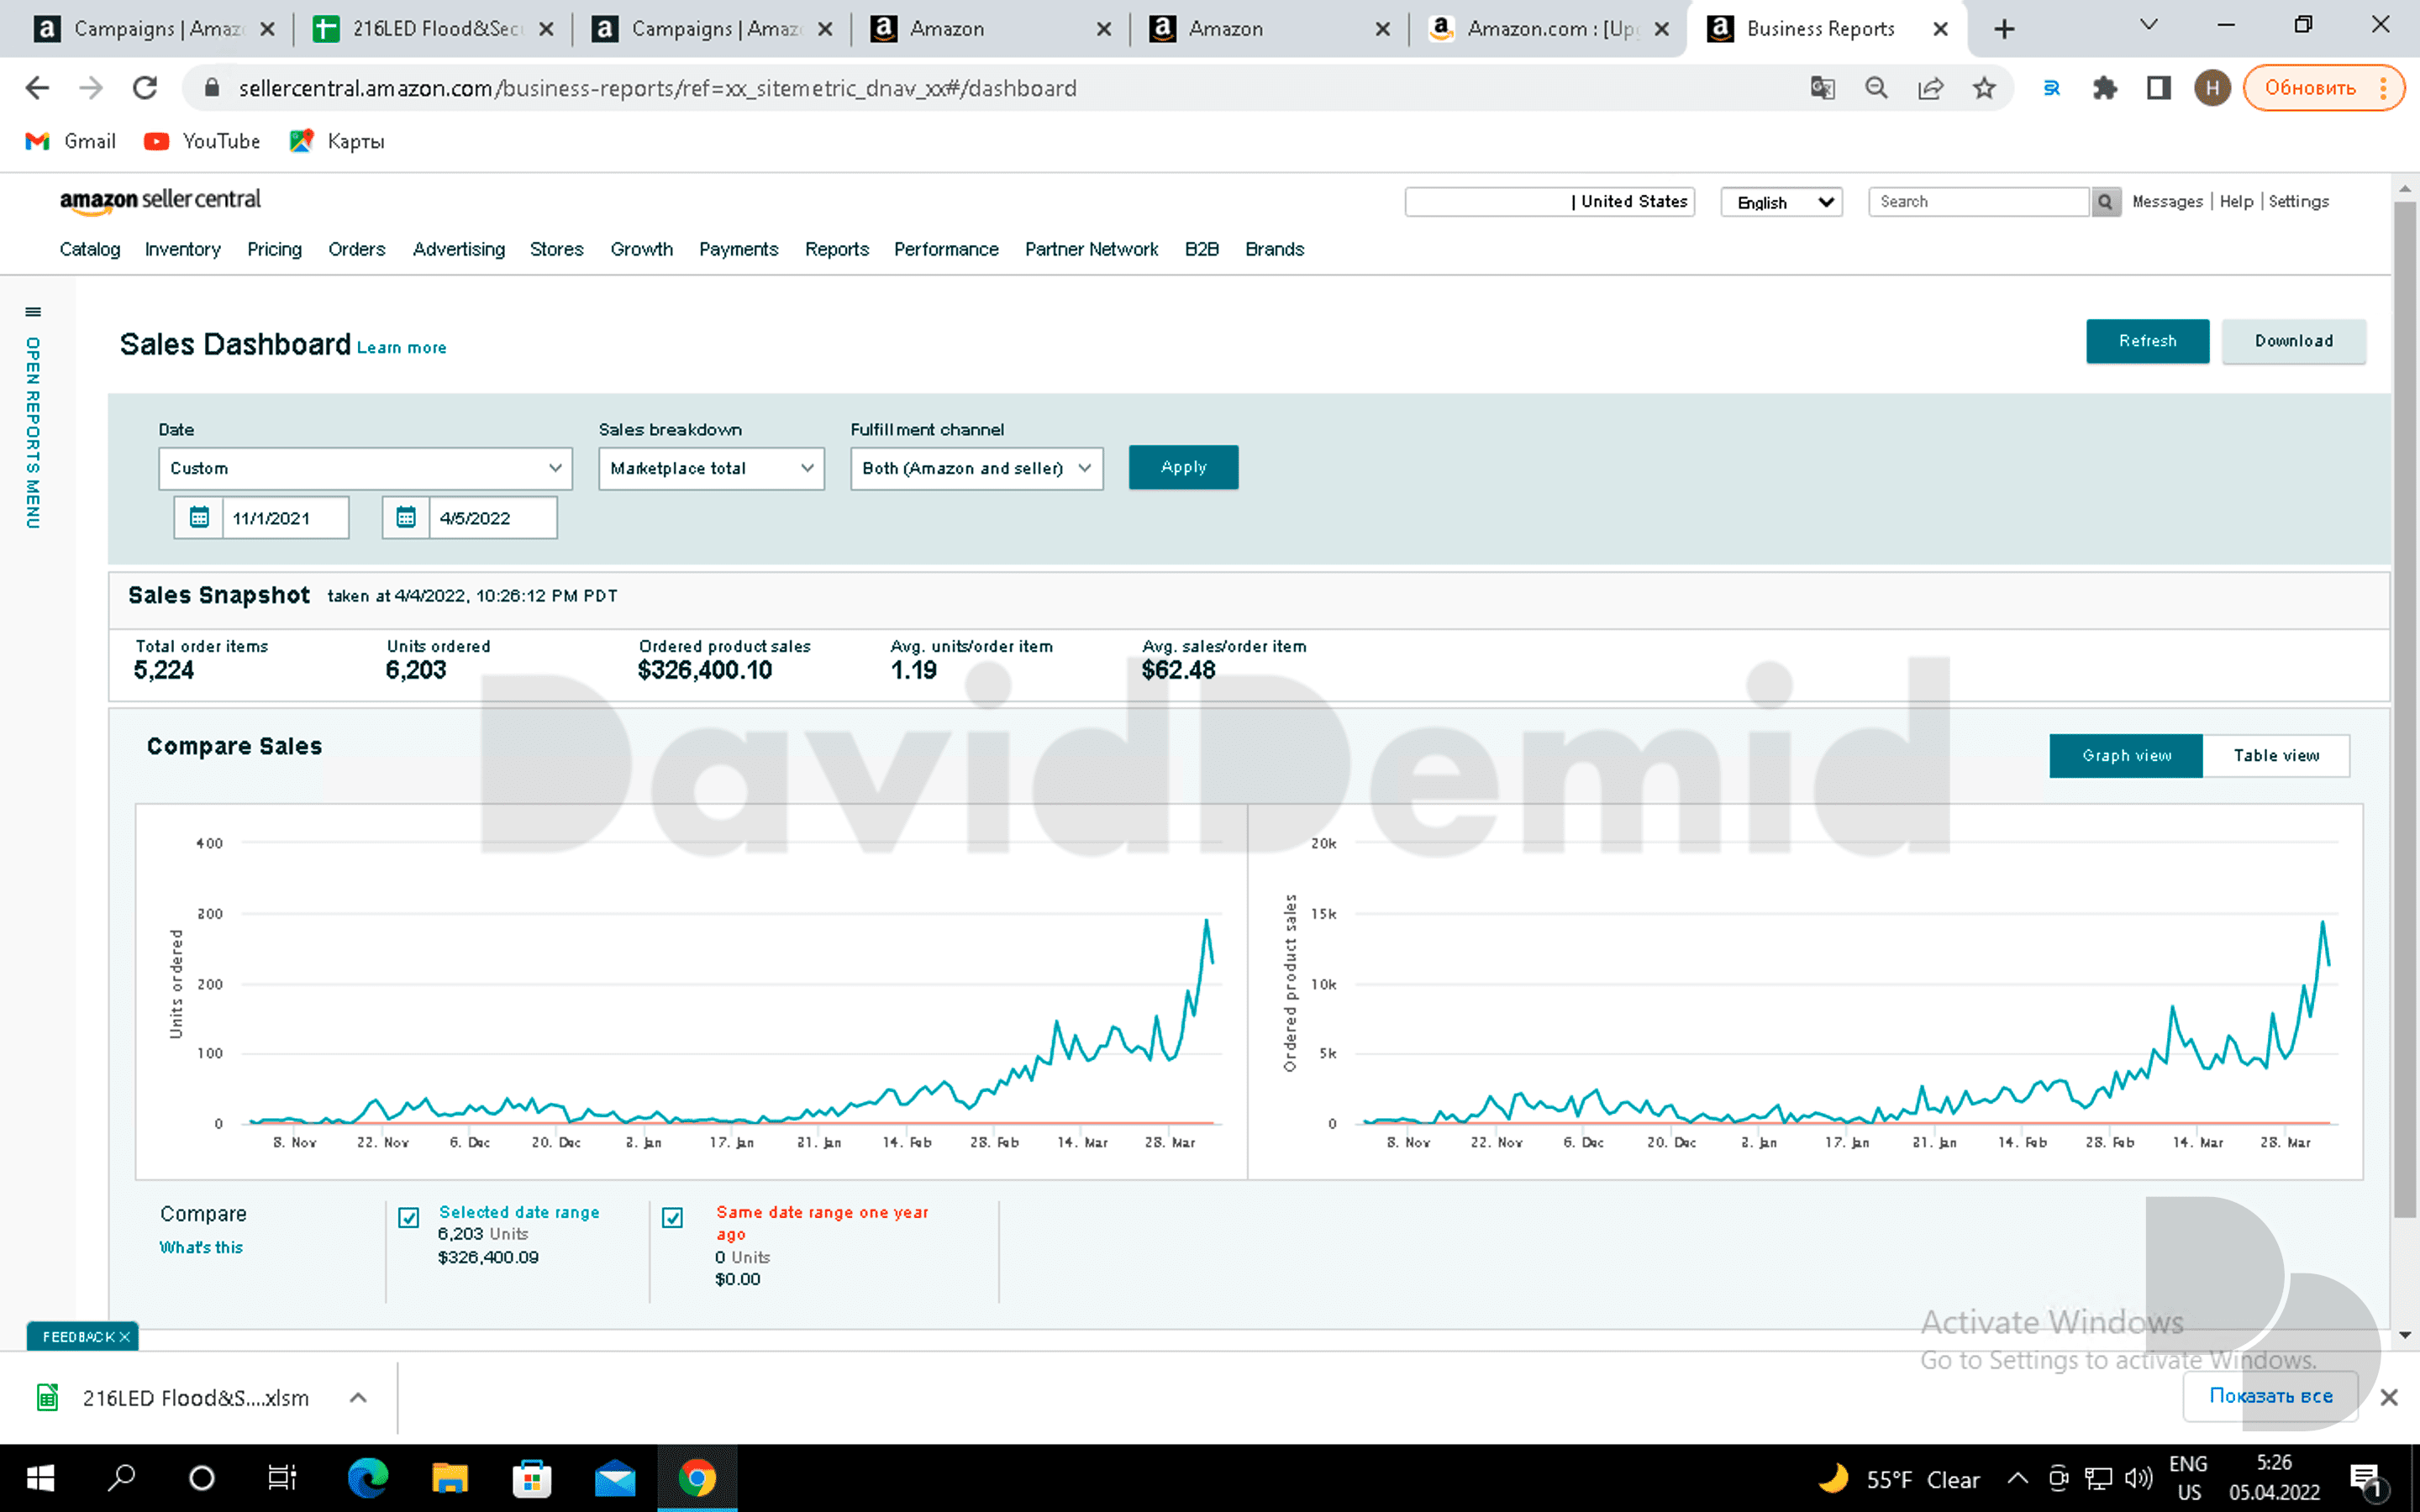This screenshot has height=1512, width=2420.
Task: Open Microsoft Store from taskbar
Action: coord(532,1478)
